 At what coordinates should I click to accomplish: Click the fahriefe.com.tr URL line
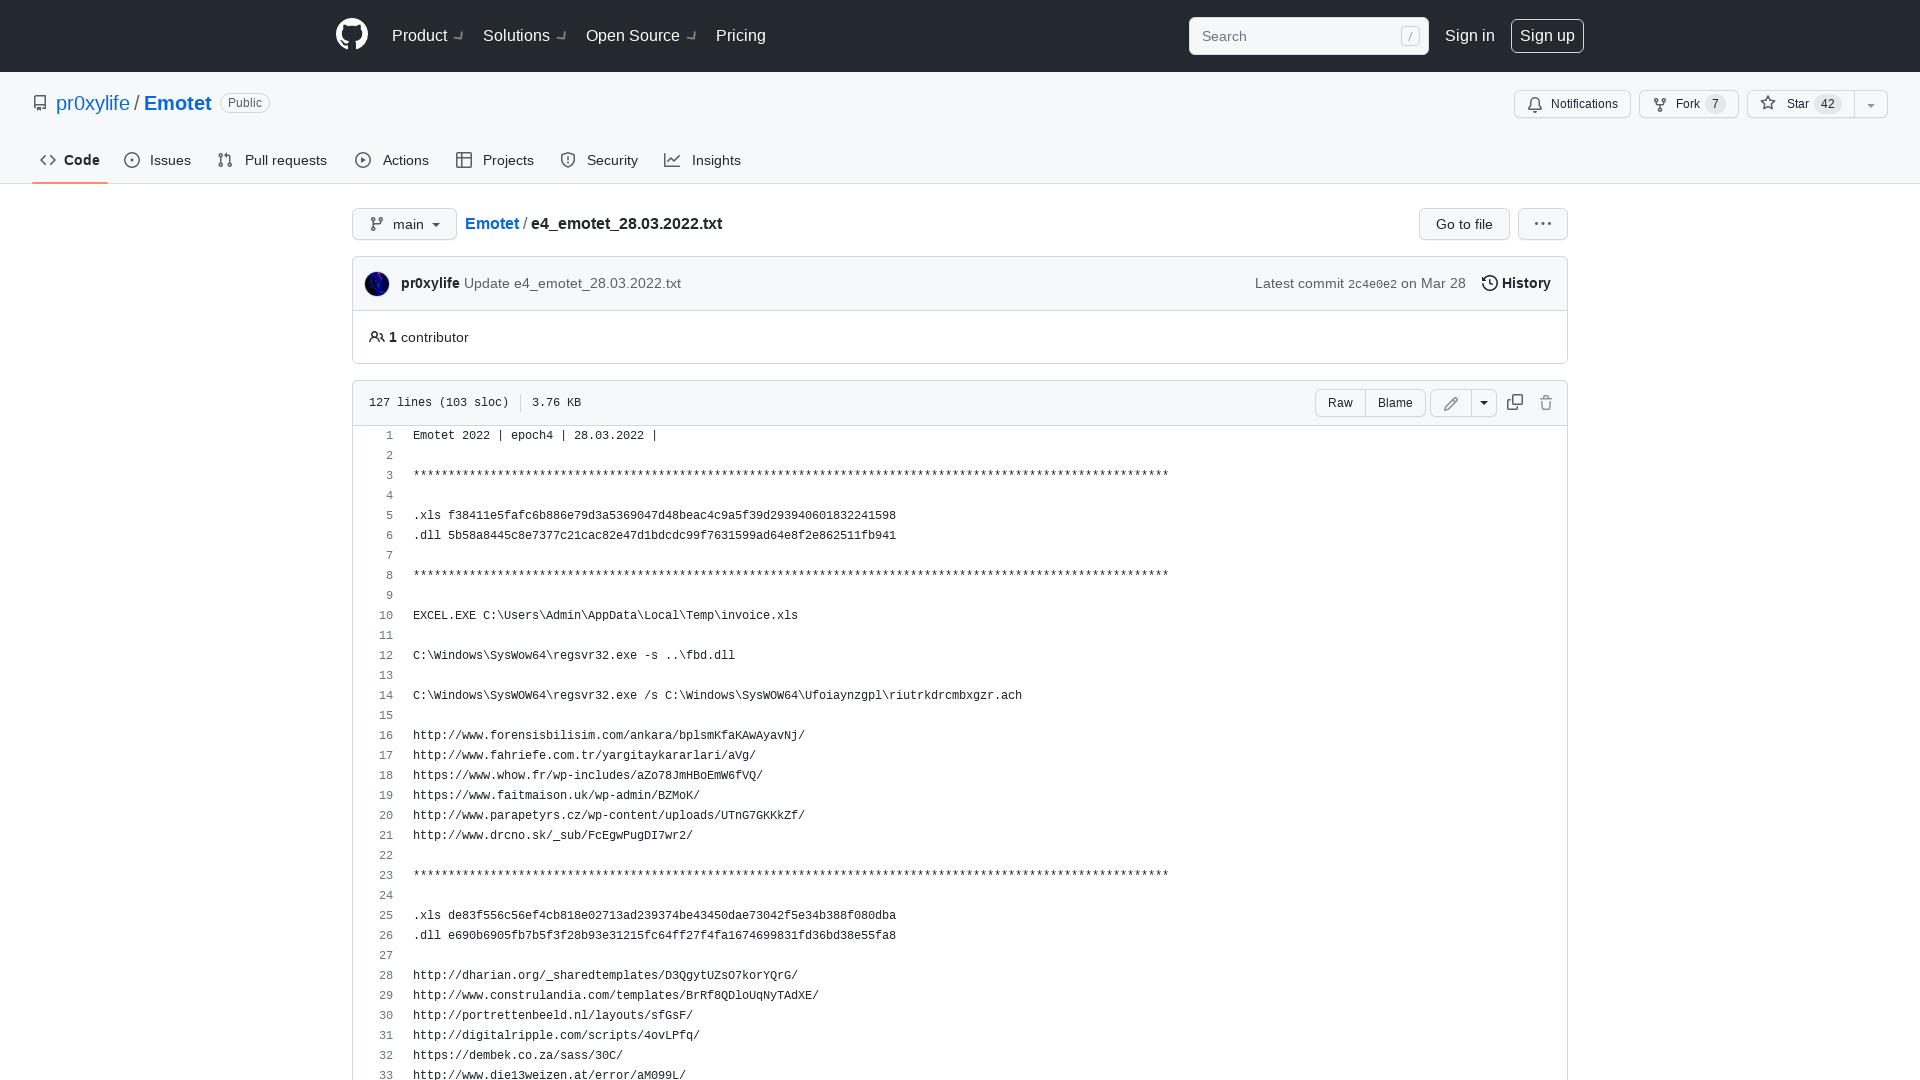(x=584, y=756)
